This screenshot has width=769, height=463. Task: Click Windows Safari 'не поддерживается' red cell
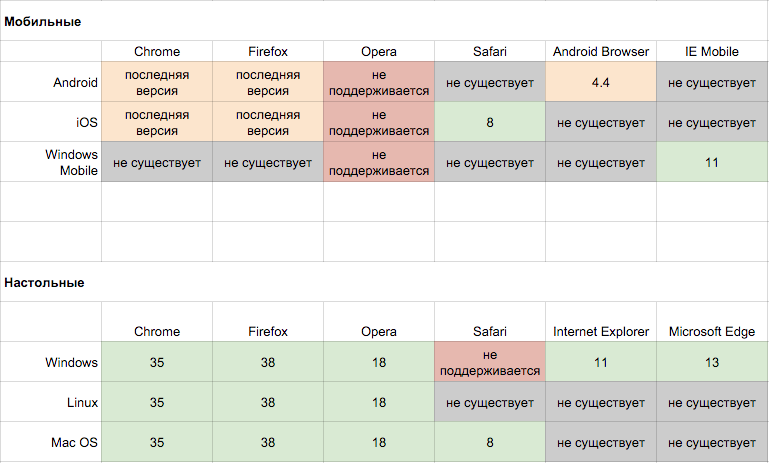pyautogui.click(x=490, y=362)
